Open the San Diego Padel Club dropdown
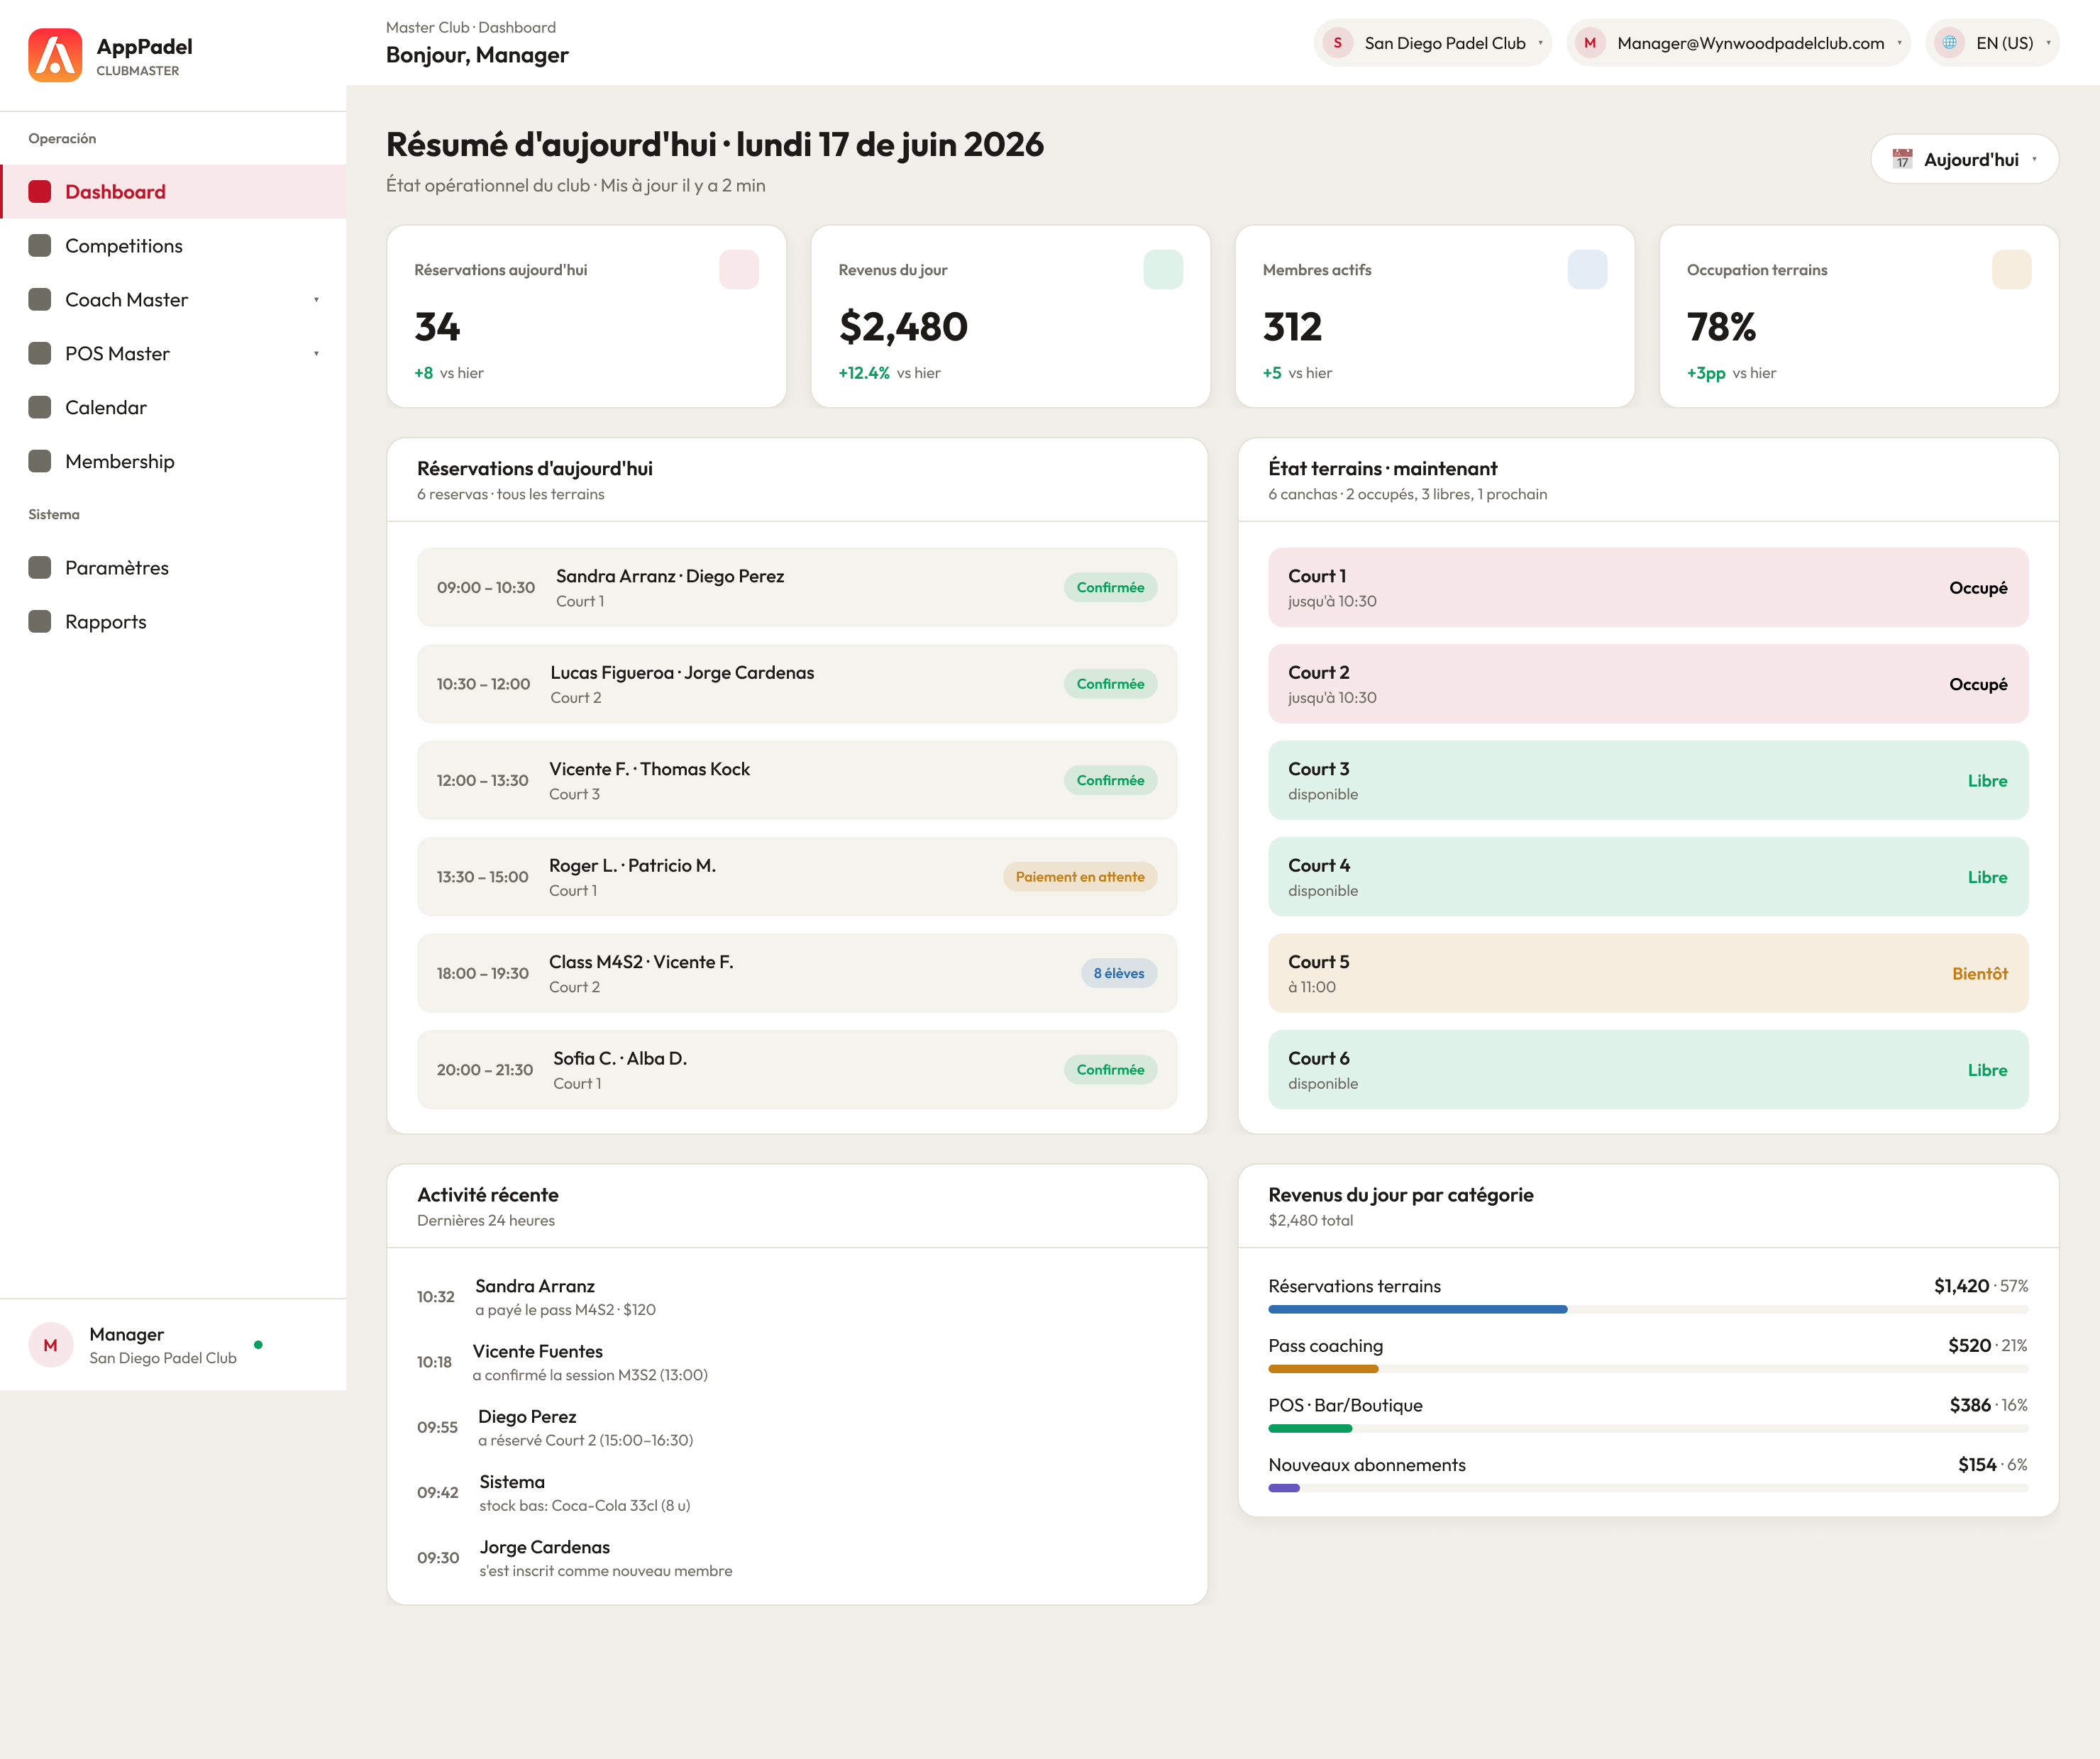2100x1759 pixels. [x=1432, y=43]
